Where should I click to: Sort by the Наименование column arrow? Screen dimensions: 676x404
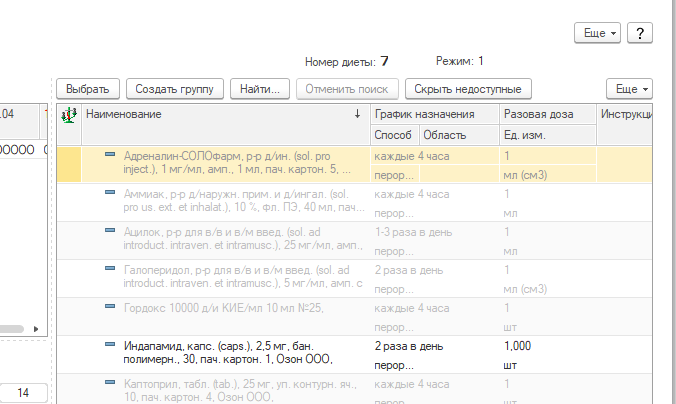pos(357,115)
